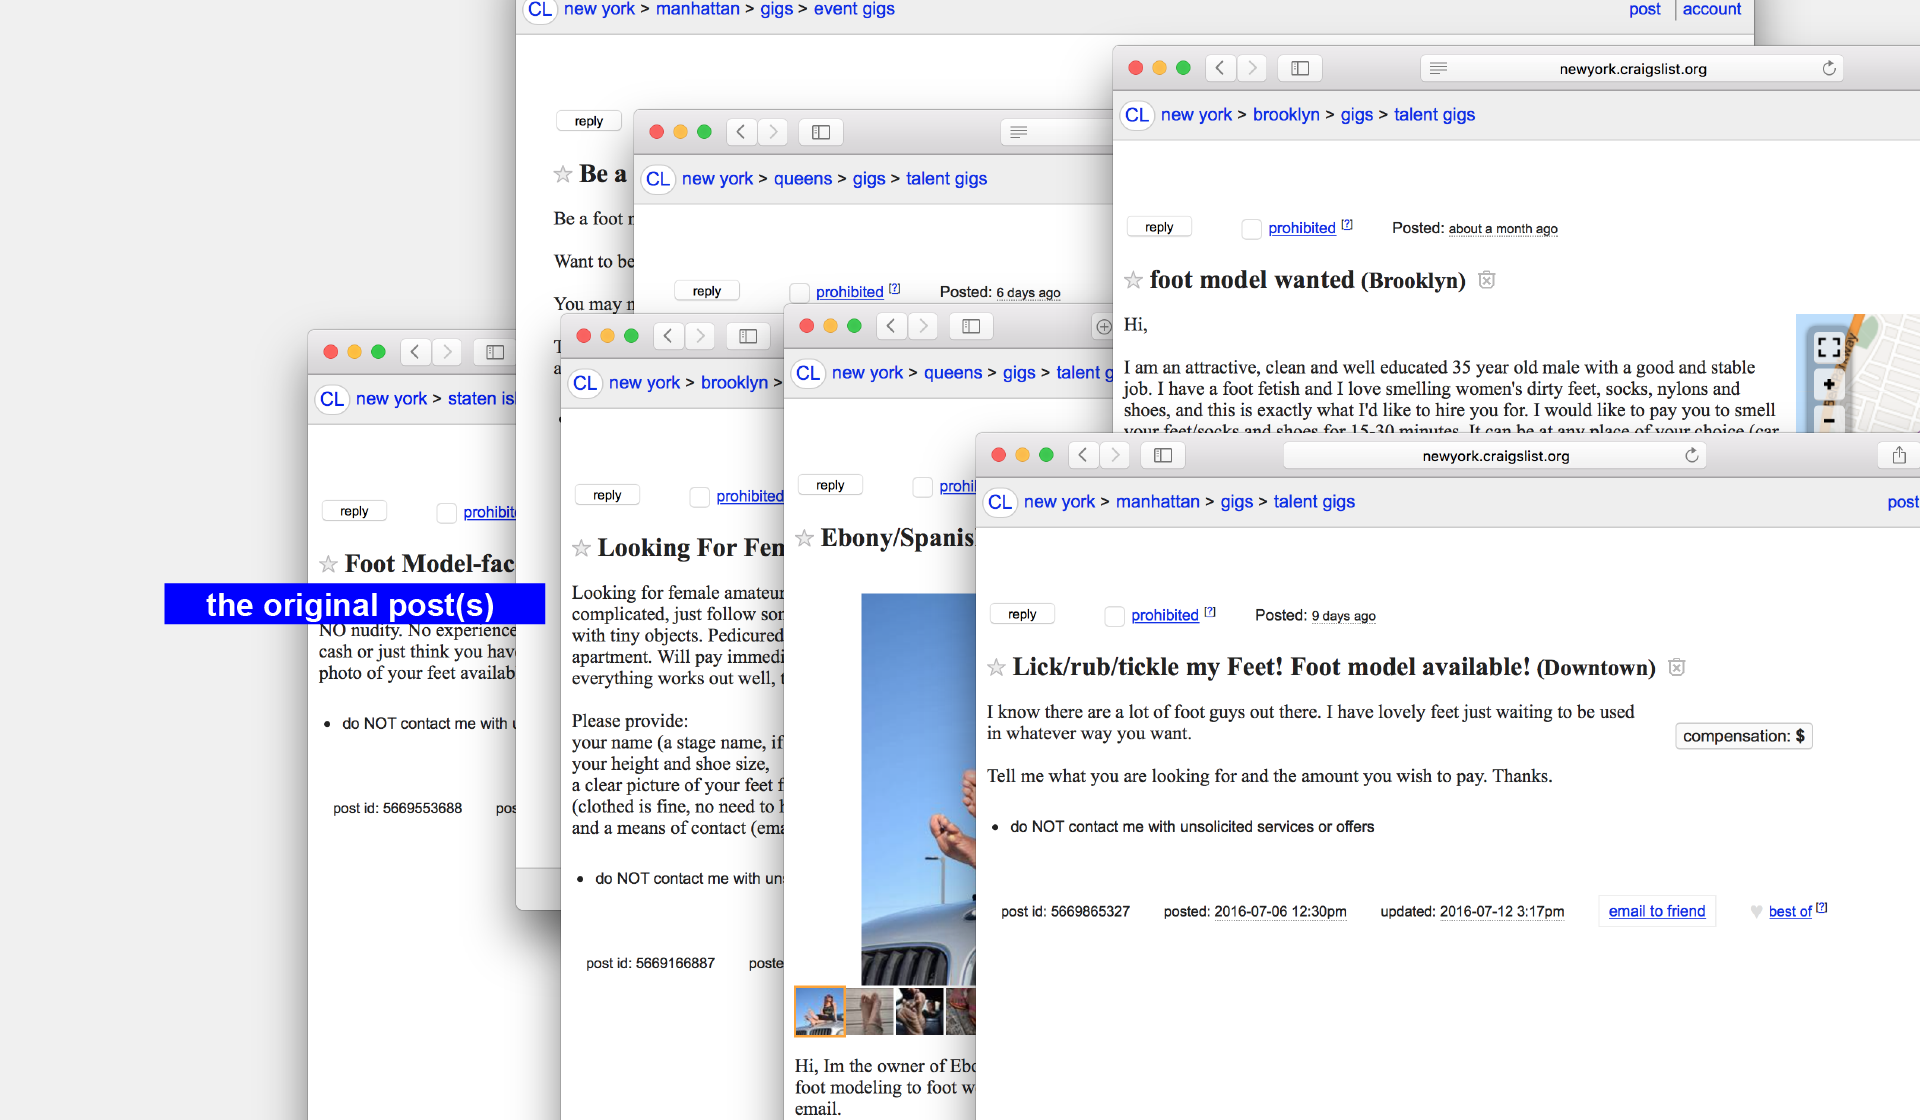The height and width of the screenshot is (1120, 1920).
Task: Open prohibited link on foot model wanted post
Action: pyautogui.click(x=1301, y=228)
